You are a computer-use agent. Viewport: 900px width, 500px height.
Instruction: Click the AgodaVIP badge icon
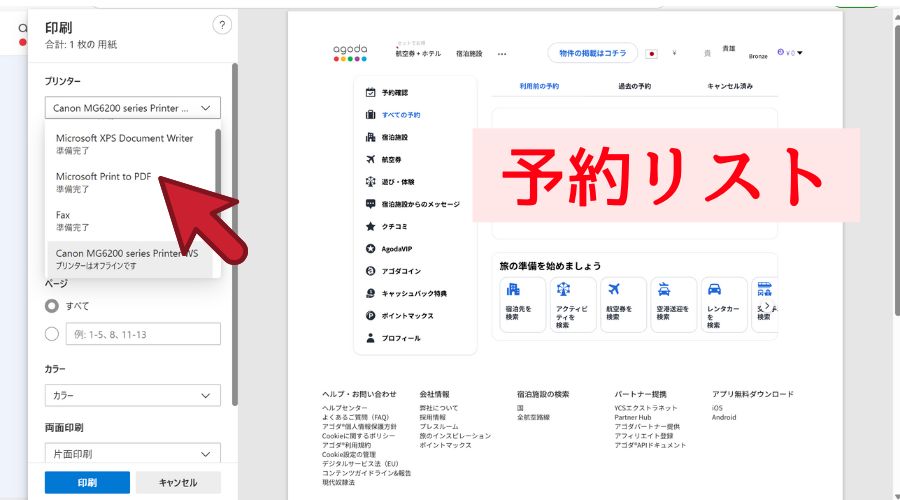371,249
